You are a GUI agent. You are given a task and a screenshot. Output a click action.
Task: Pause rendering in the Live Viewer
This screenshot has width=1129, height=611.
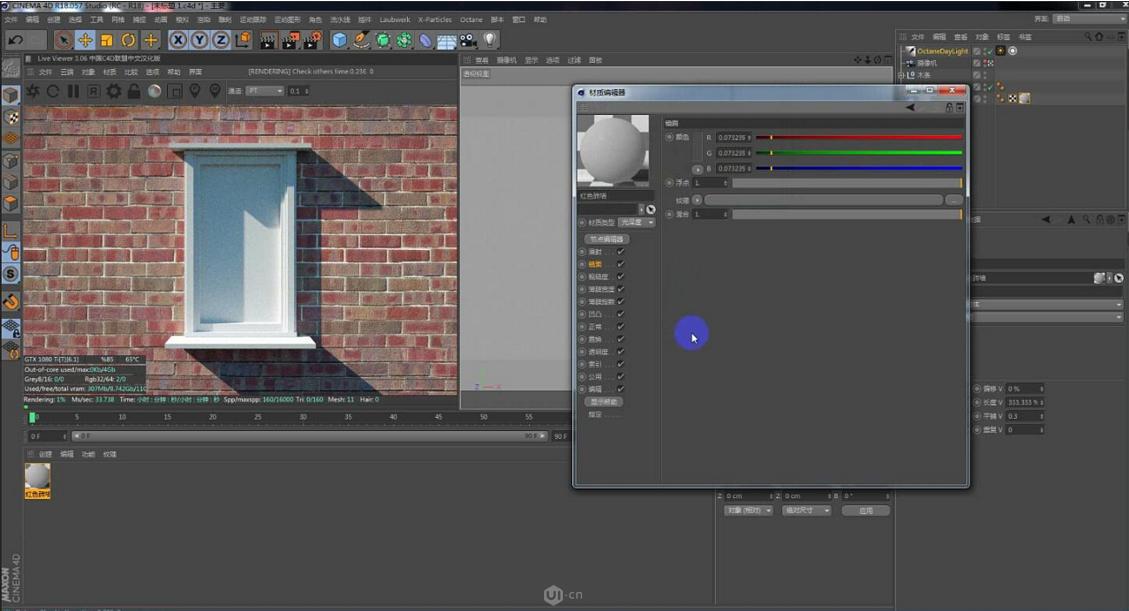pyautogui.click(x=74, y=90)
